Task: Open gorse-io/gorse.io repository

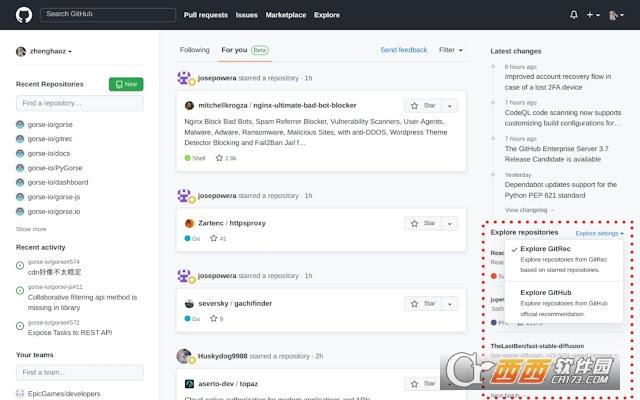Action: [x=53, y=211]
